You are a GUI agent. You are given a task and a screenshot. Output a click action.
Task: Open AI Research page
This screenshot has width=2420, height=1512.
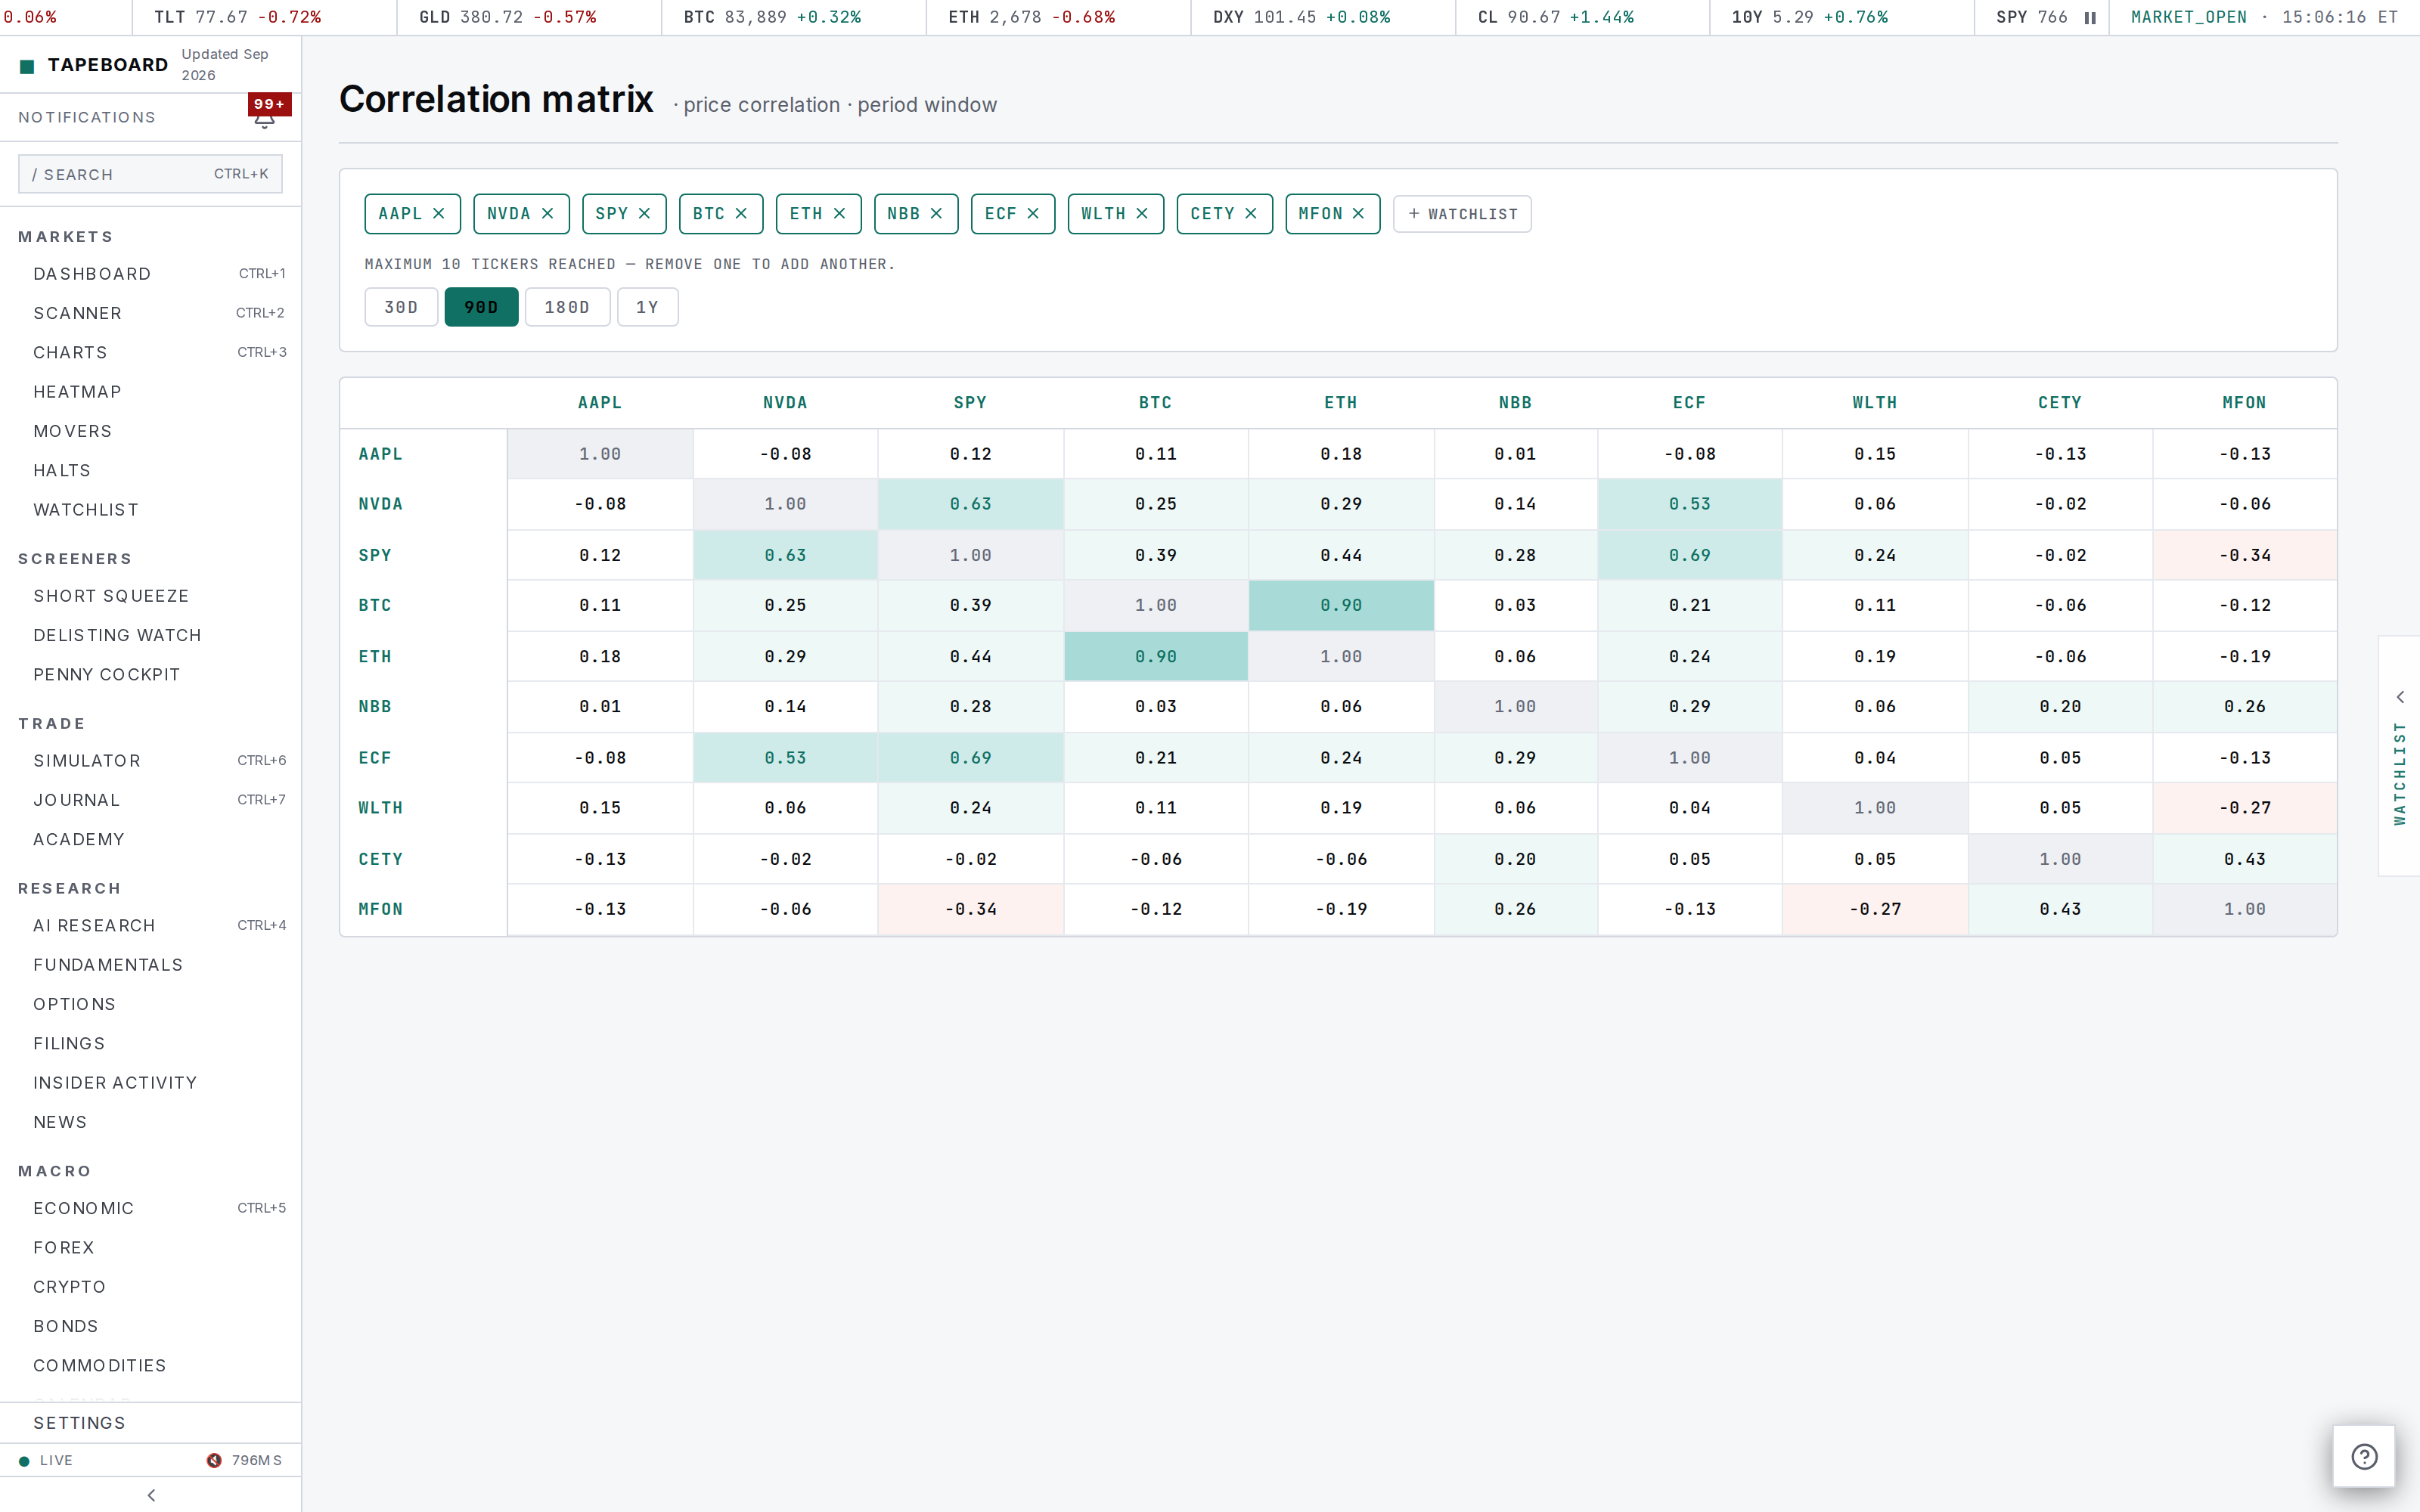pos(151,926)
